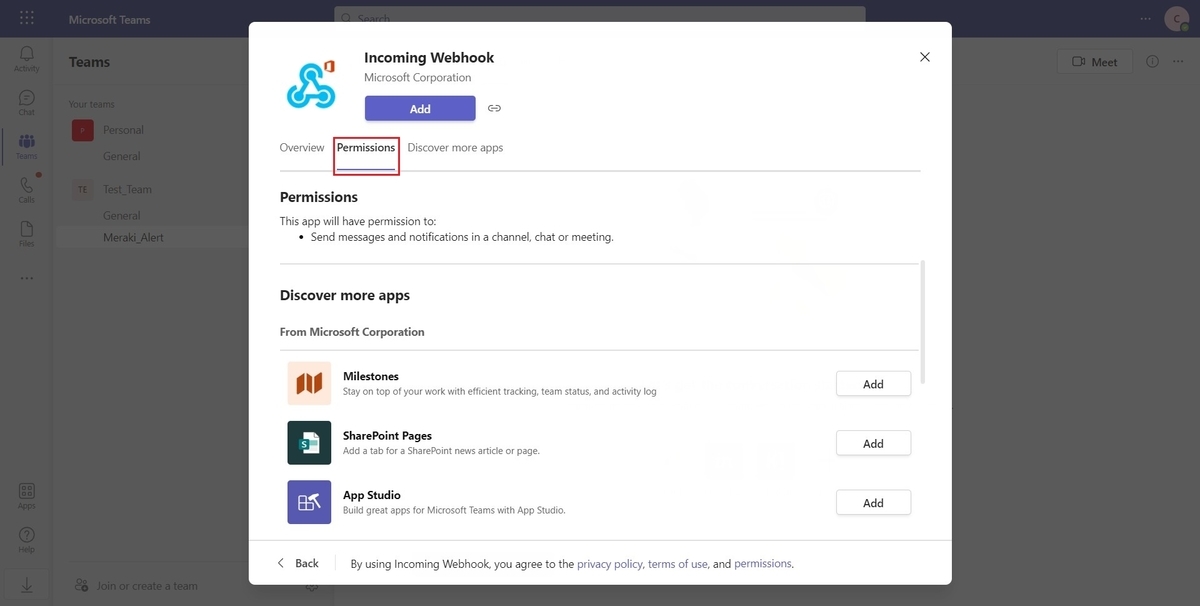Screen dimensions: 1200x606
Task: Add the Incoming Webhook app
Action: (x=420, y=108)
